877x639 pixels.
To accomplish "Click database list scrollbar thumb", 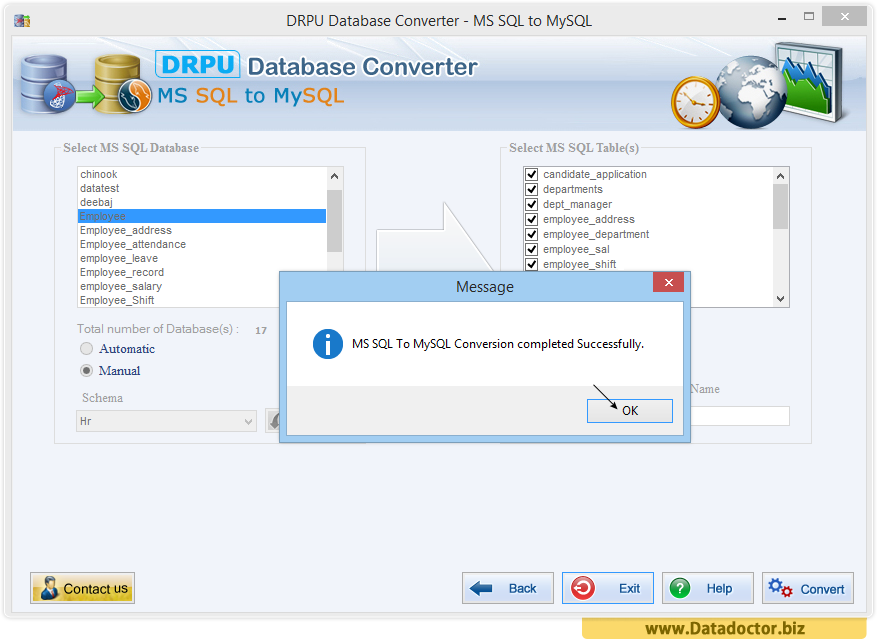I will tap(334, 221).
